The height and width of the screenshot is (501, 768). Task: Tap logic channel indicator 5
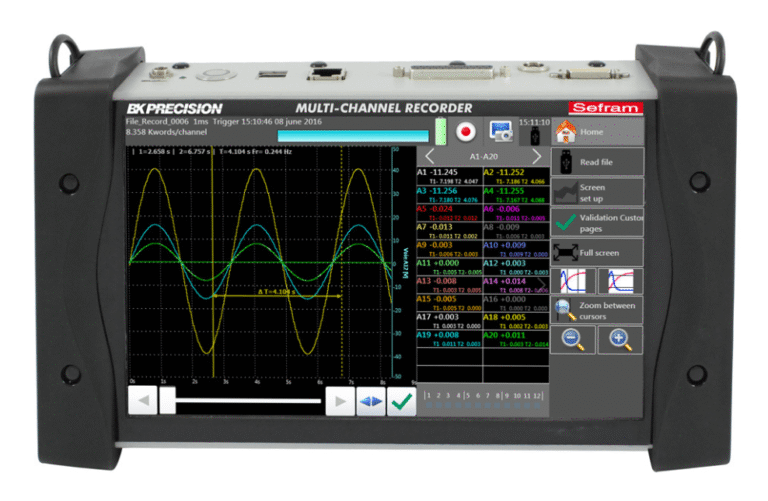468,399
